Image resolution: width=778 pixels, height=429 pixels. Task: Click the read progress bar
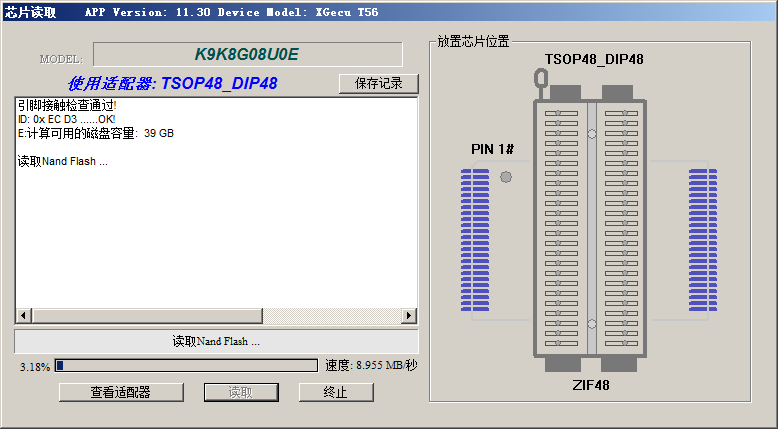tap(186, 366)
